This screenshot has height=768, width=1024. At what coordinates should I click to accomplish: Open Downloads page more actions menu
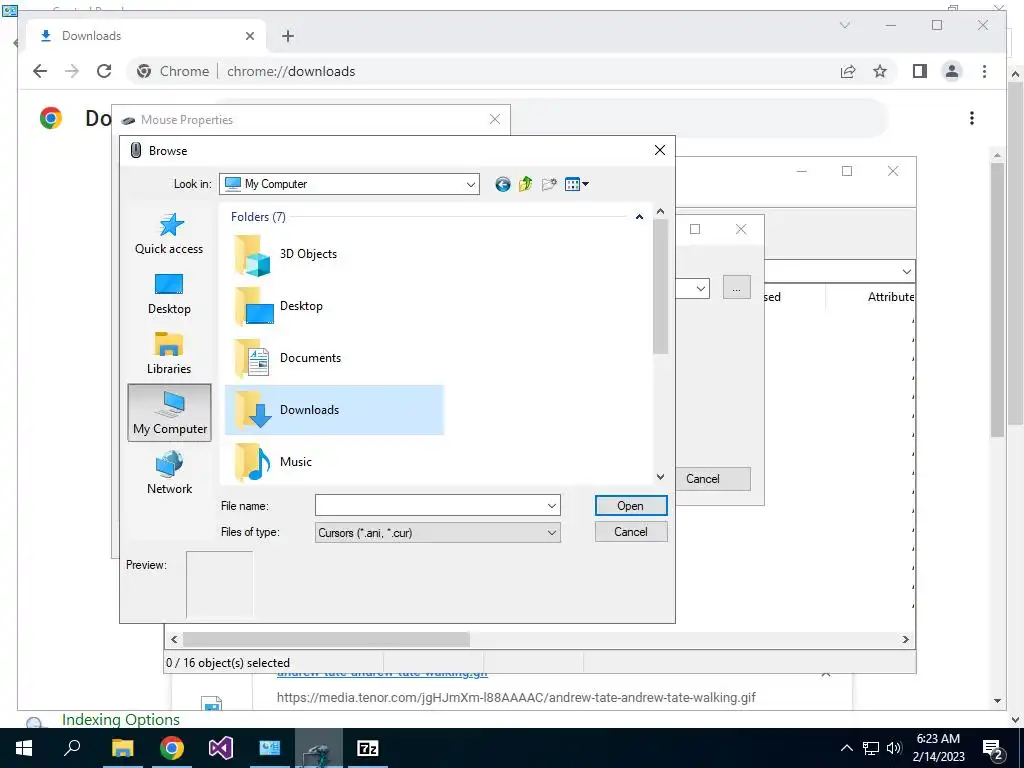click(972, 118)
